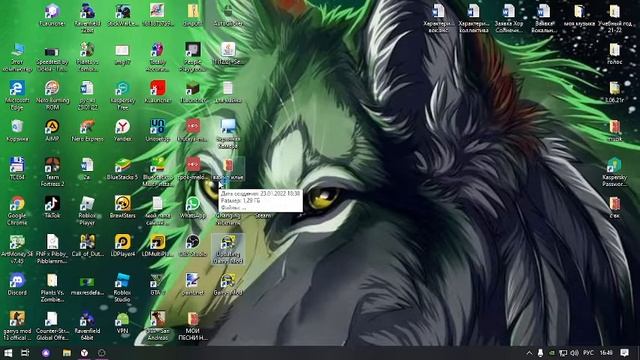This screenshot has width=640, height=360.
Task: Select the Totally Accurate game shortcut
Action: pyautogui.click(x=158, y=57)
